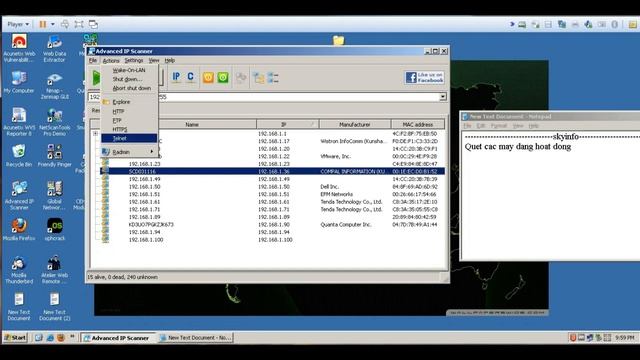Sort by Name column header
This screenshot has height=360, width=640.
[192, 124]
